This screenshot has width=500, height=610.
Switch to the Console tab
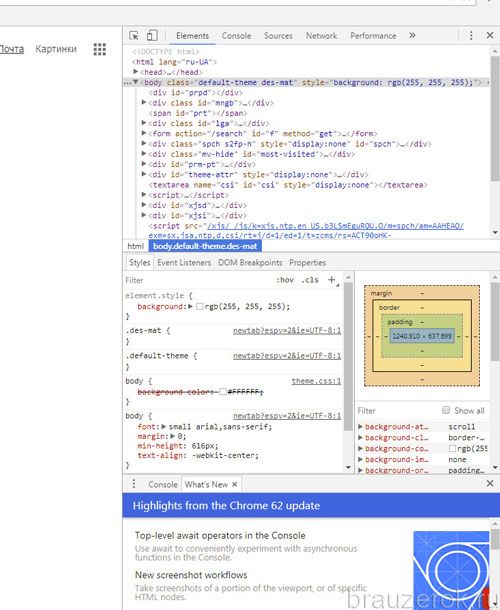point(236,36)
